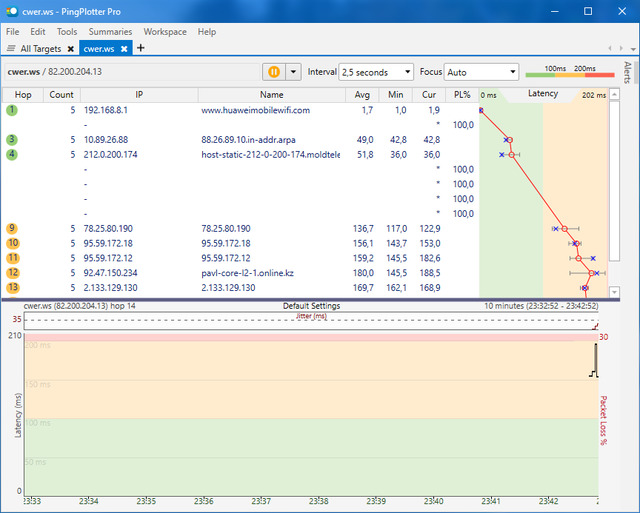Click the hop 1 green circle icon
Image resolution: width=640 pixels, height=513 pixels.
click(12, 110)
